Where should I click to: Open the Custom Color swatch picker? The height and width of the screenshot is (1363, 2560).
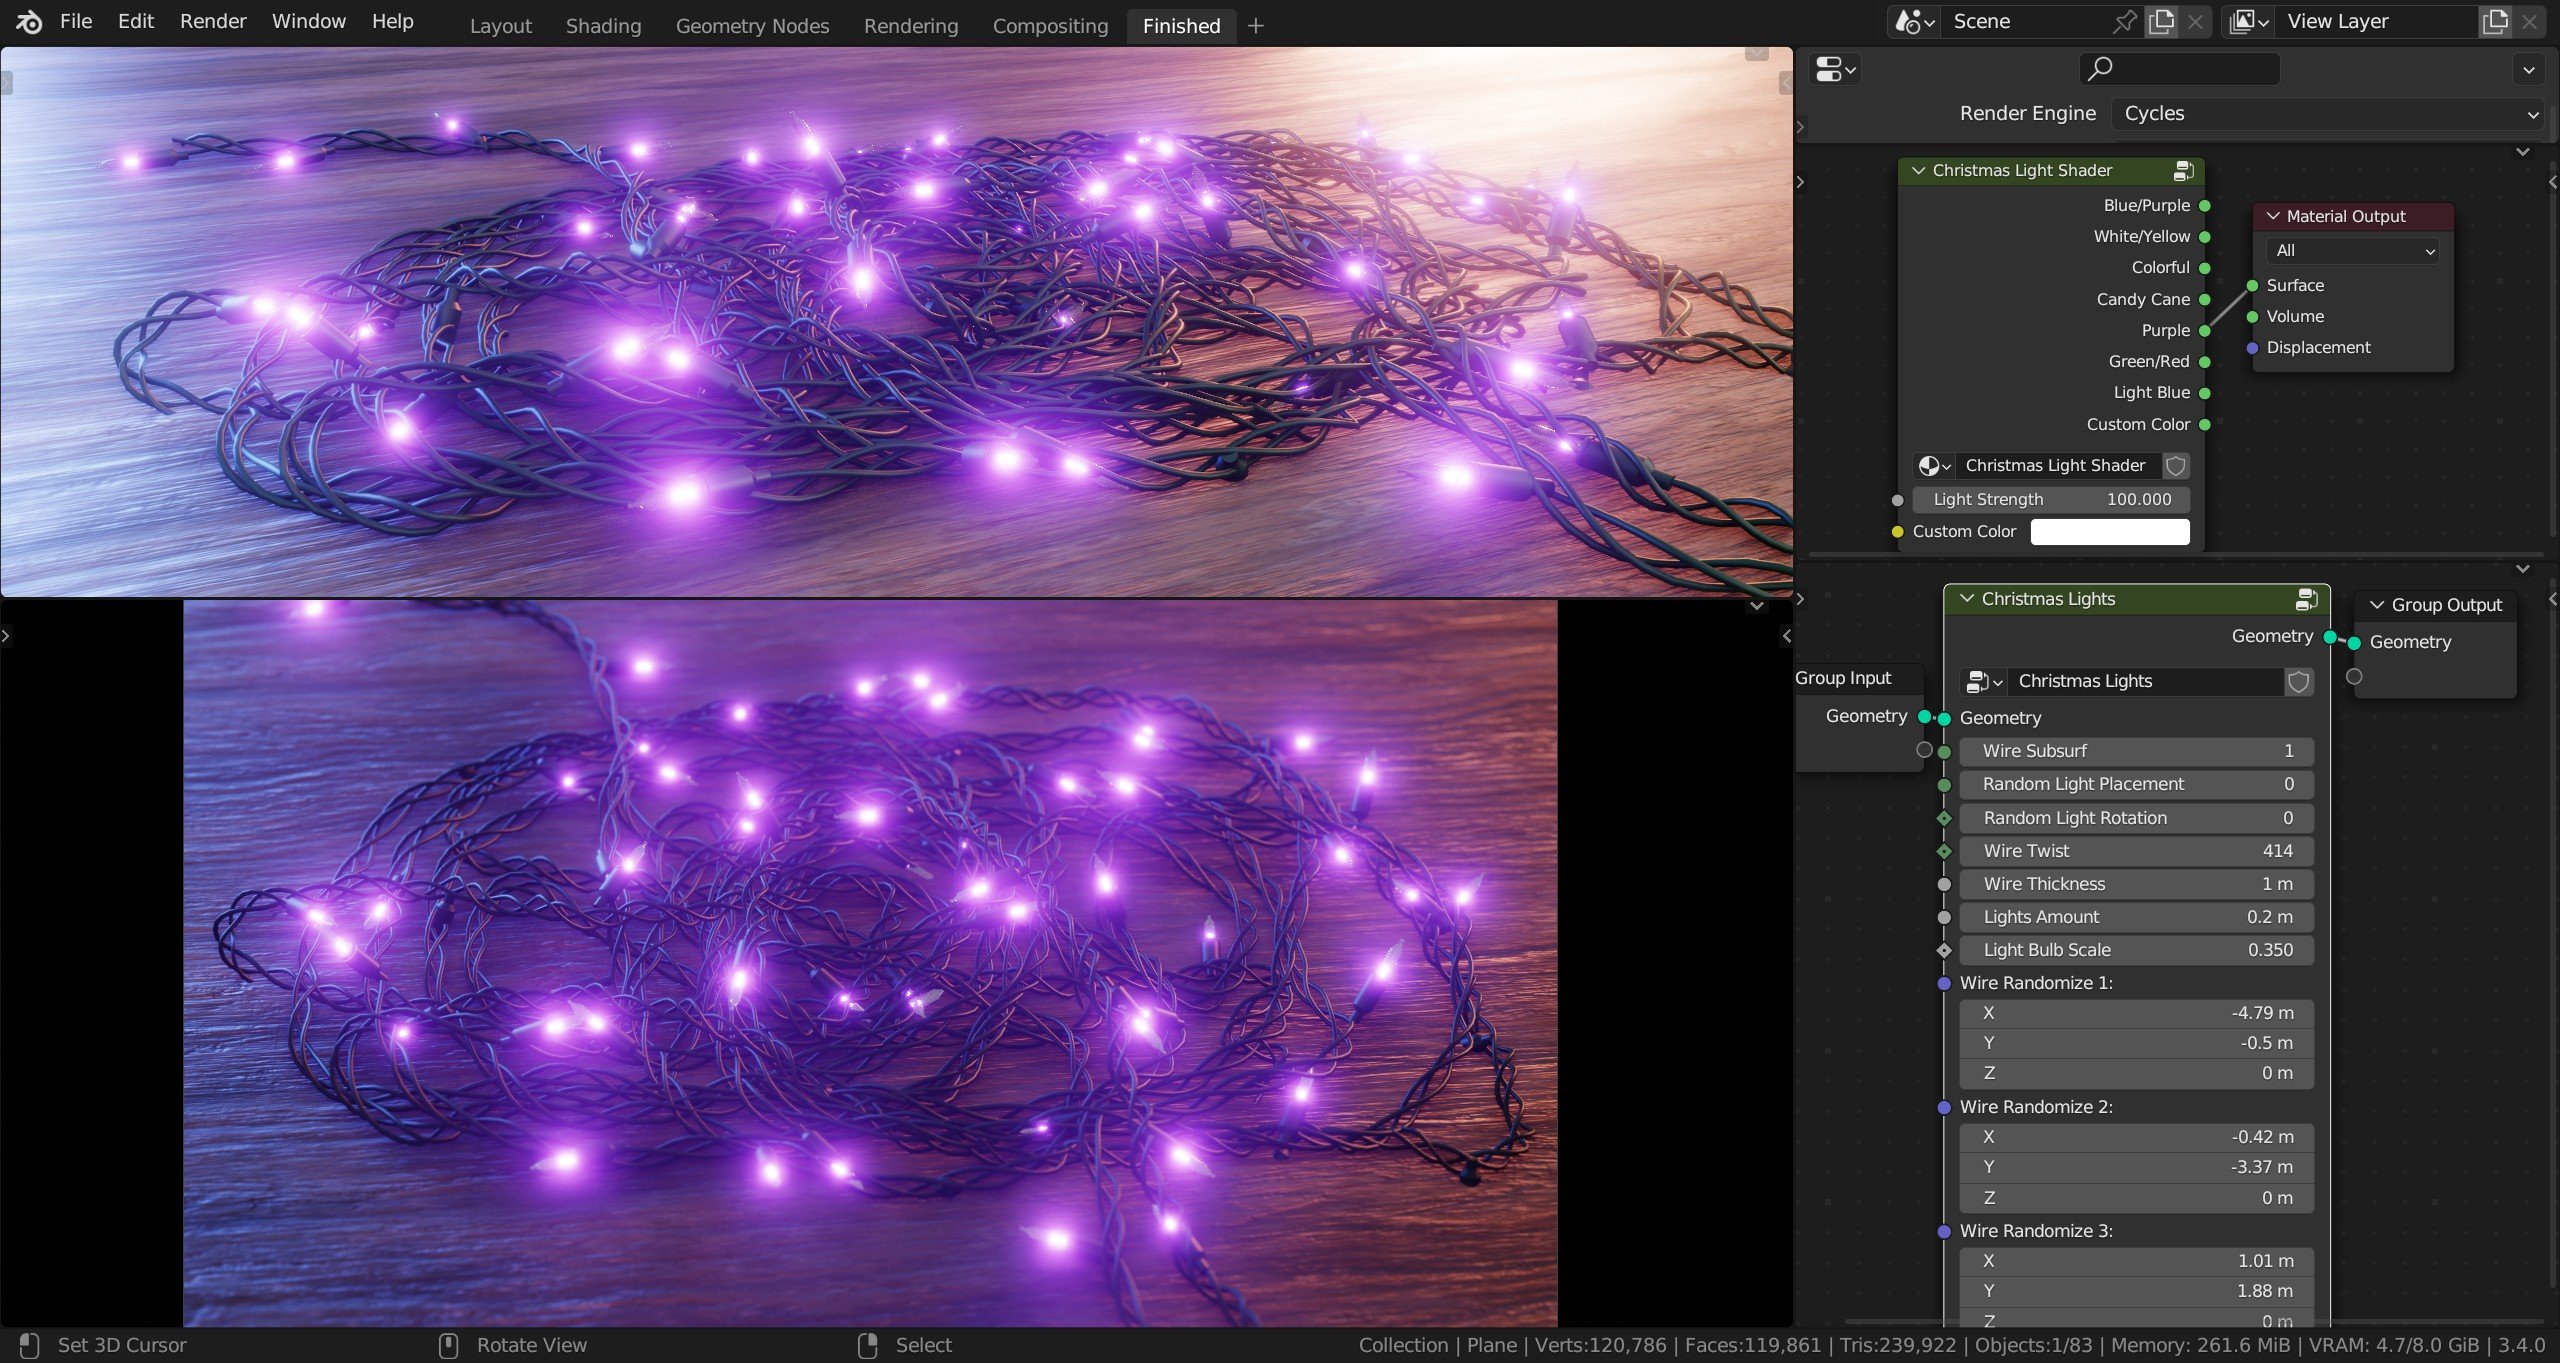pos(2110,531)
